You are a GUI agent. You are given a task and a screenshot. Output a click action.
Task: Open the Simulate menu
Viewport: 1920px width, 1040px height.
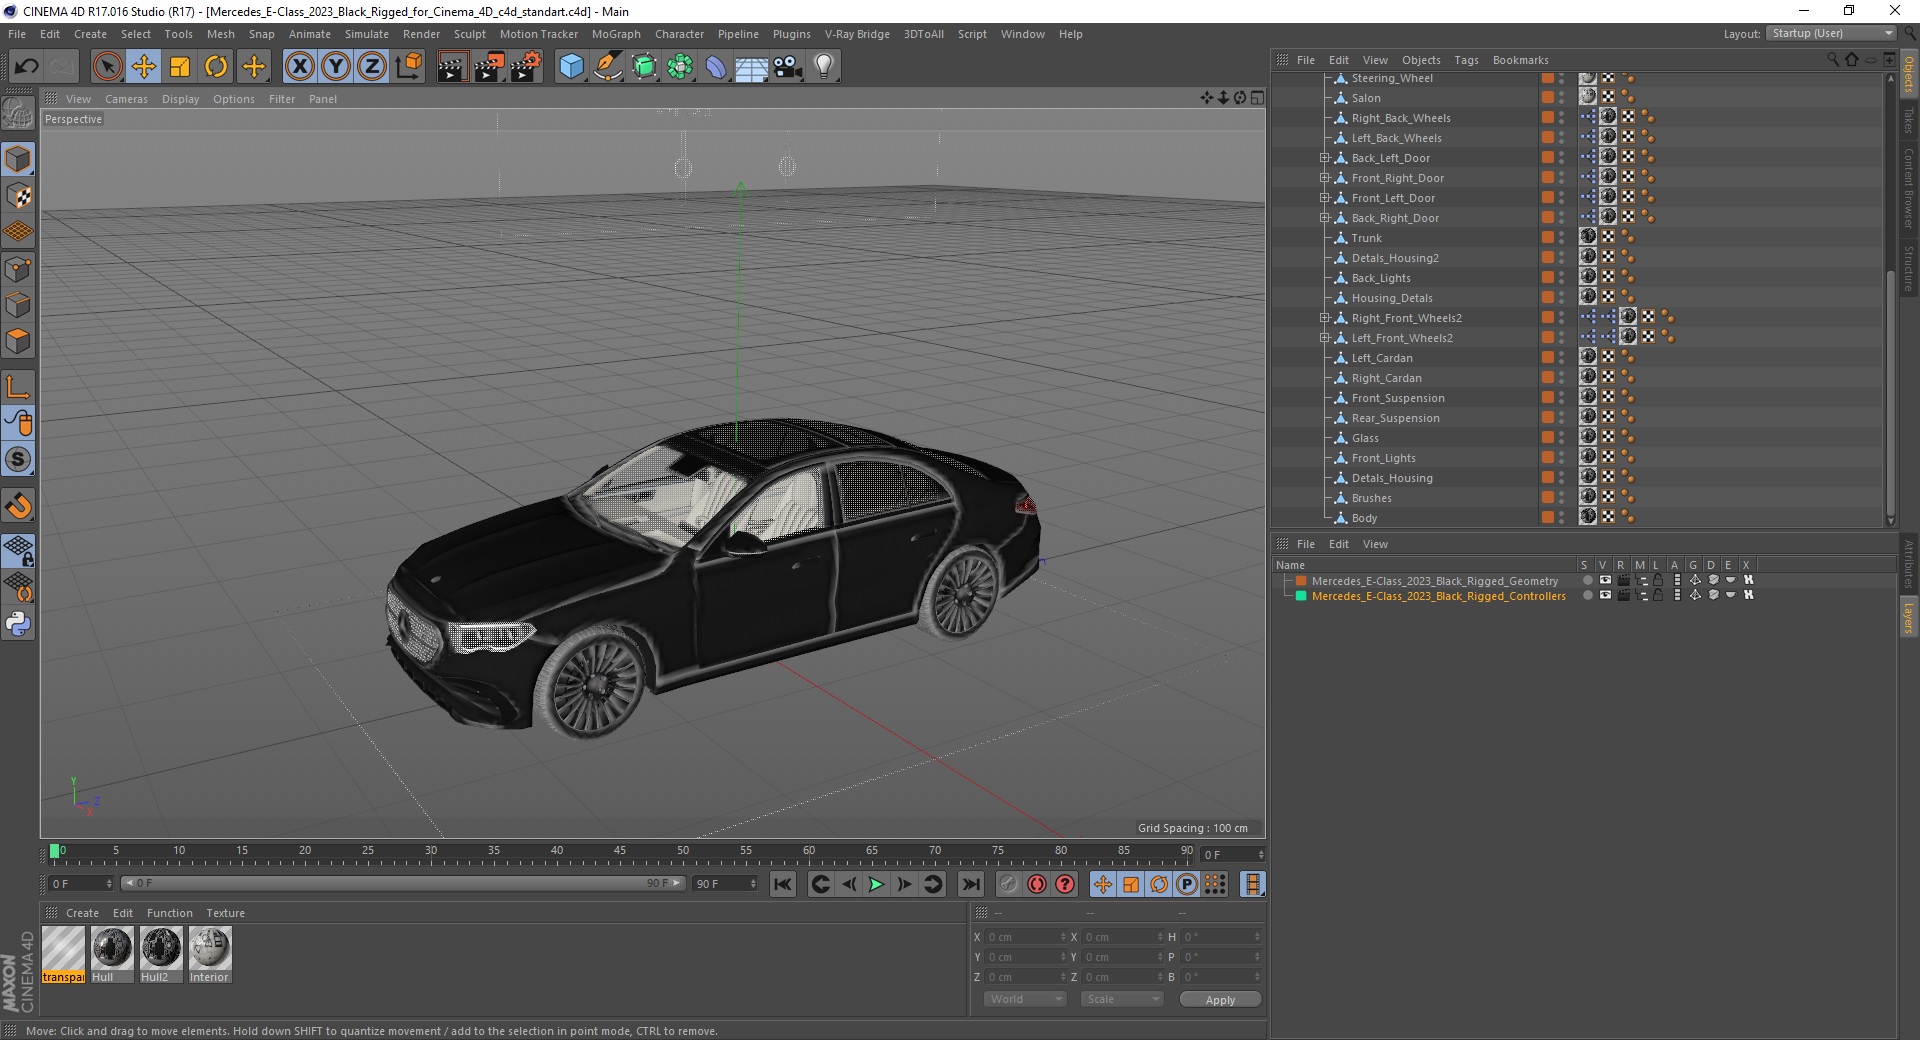[x=367, y=34]
